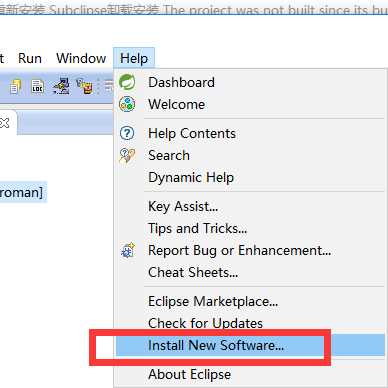
Task: Open the Welcome entry
Action: point(250,104)
